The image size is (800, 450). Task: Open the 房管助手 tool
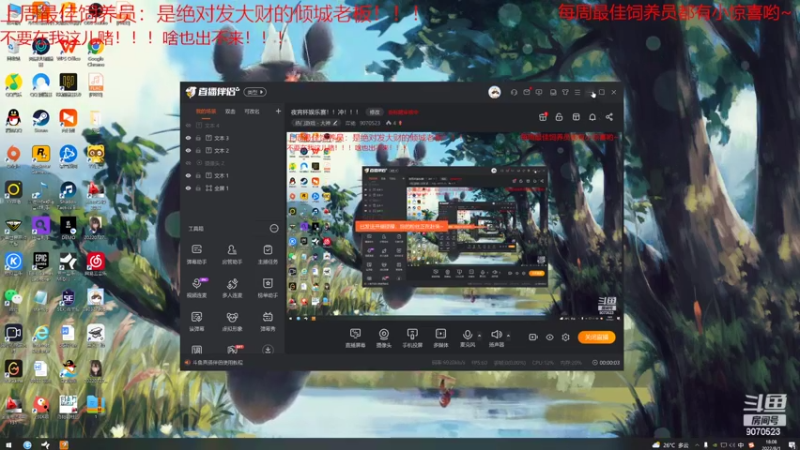[232, 254]
